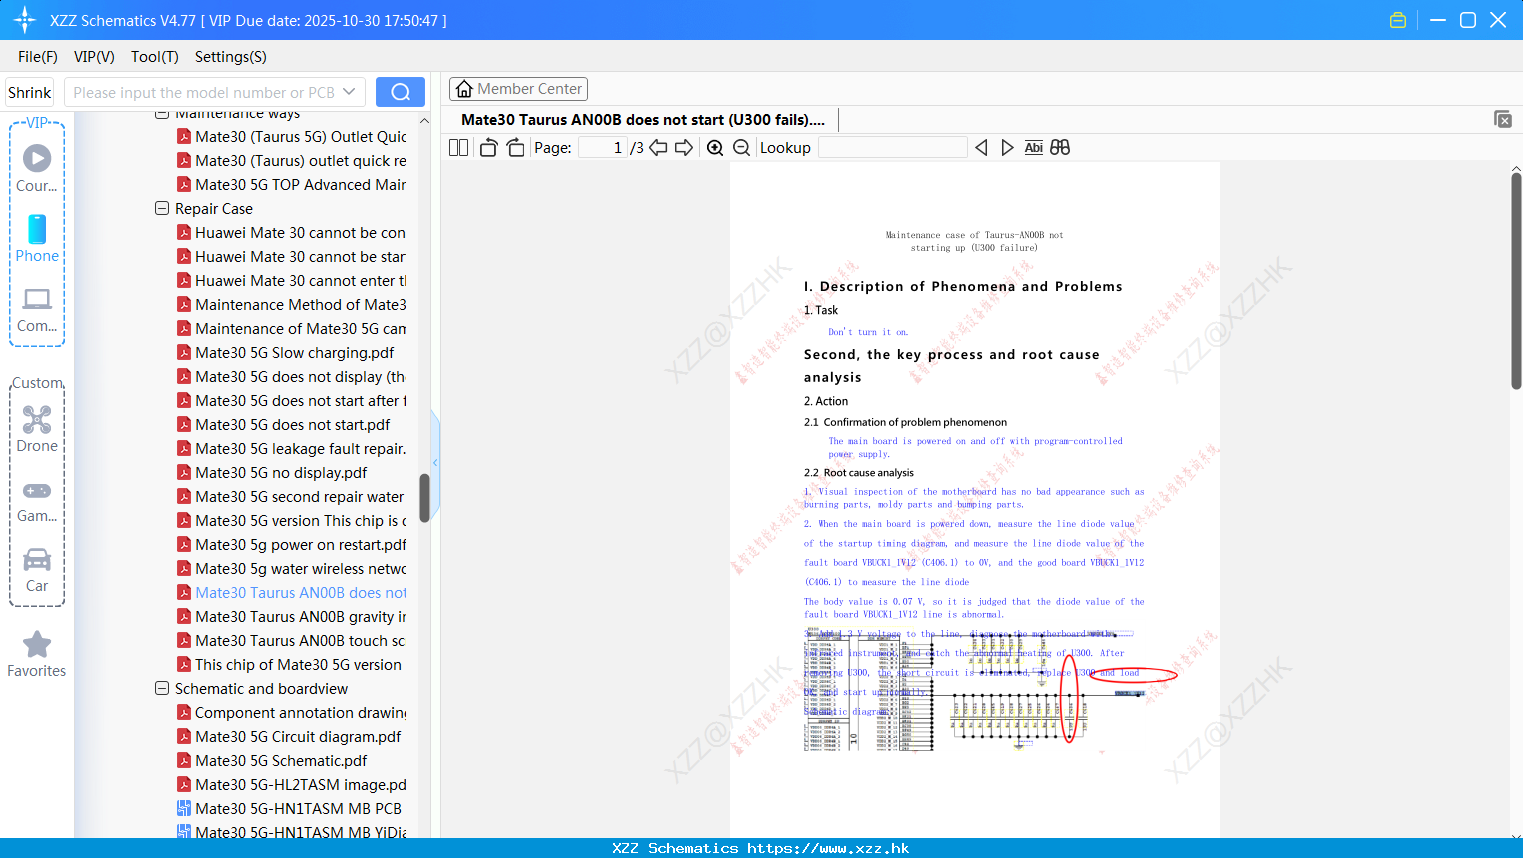Open the Car category
Image resolution: width=1523 pixels, height=858 pixels.
click(37, 570)
